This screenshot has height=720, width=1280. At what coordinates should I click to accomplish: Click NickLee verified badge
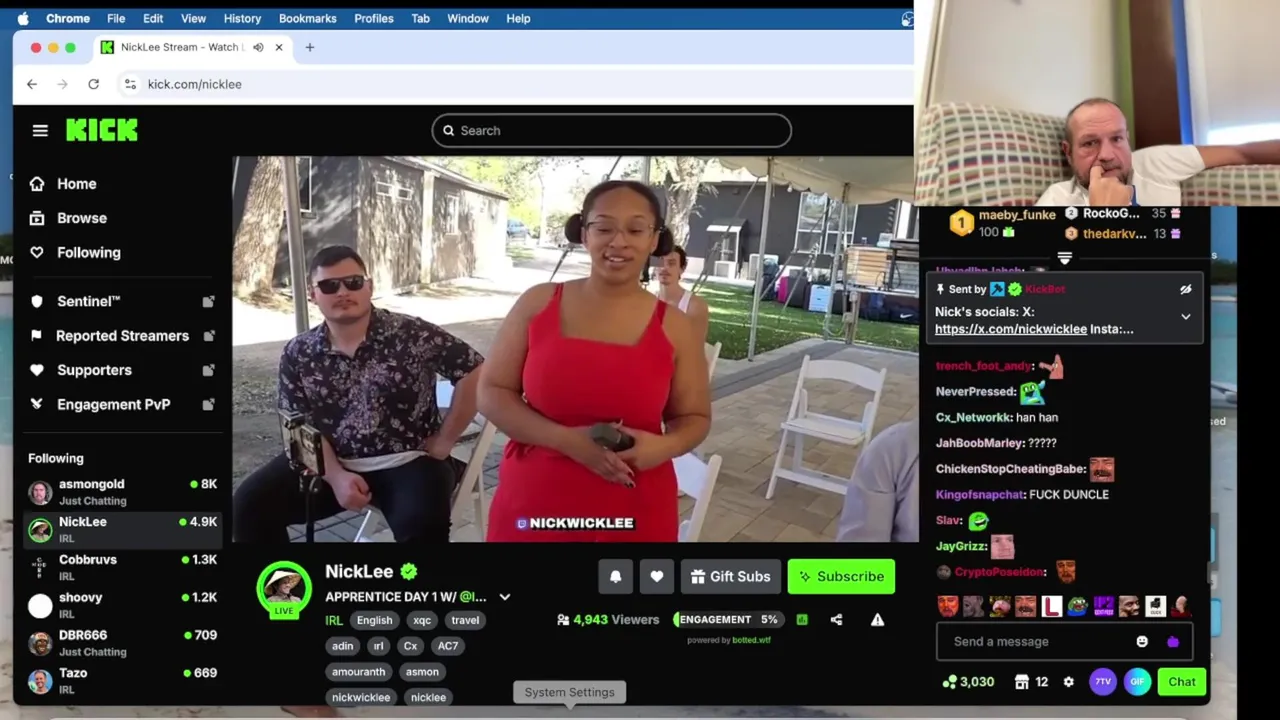click(x=409, y=571)
